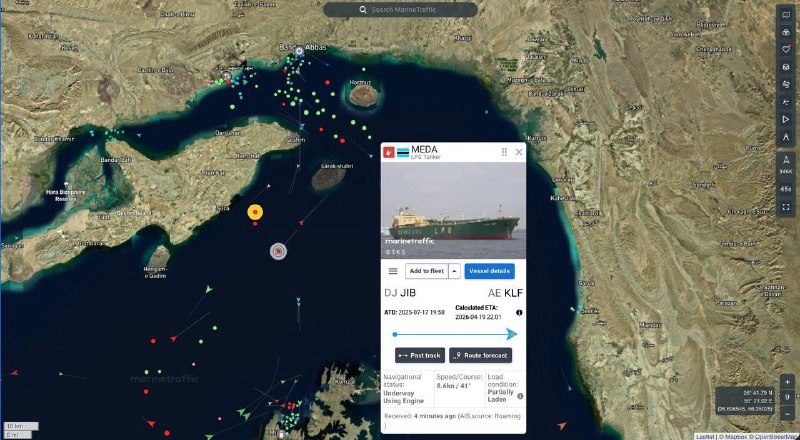
Task: Open the vessel card hamburger menu
Action: tap(393, 271)
